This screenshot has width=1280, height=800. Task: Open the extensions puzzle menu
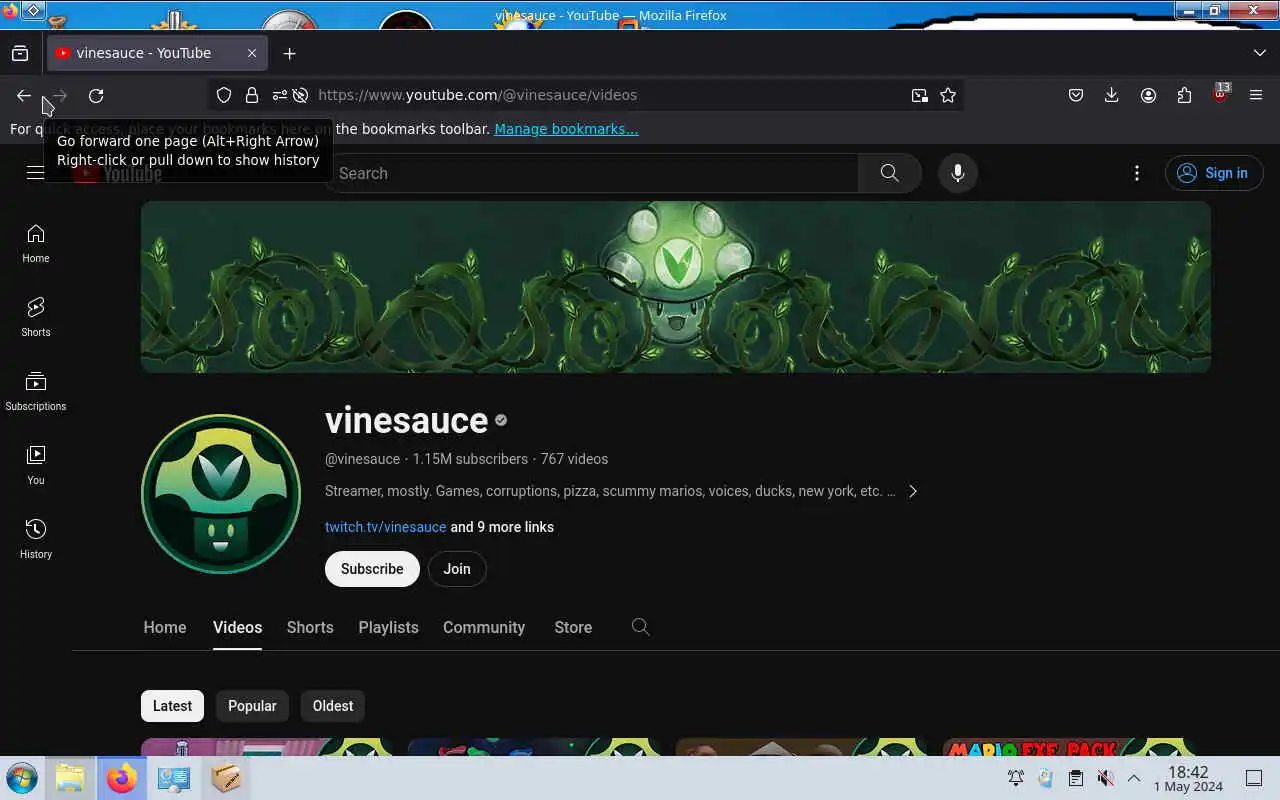(1184, 95)
